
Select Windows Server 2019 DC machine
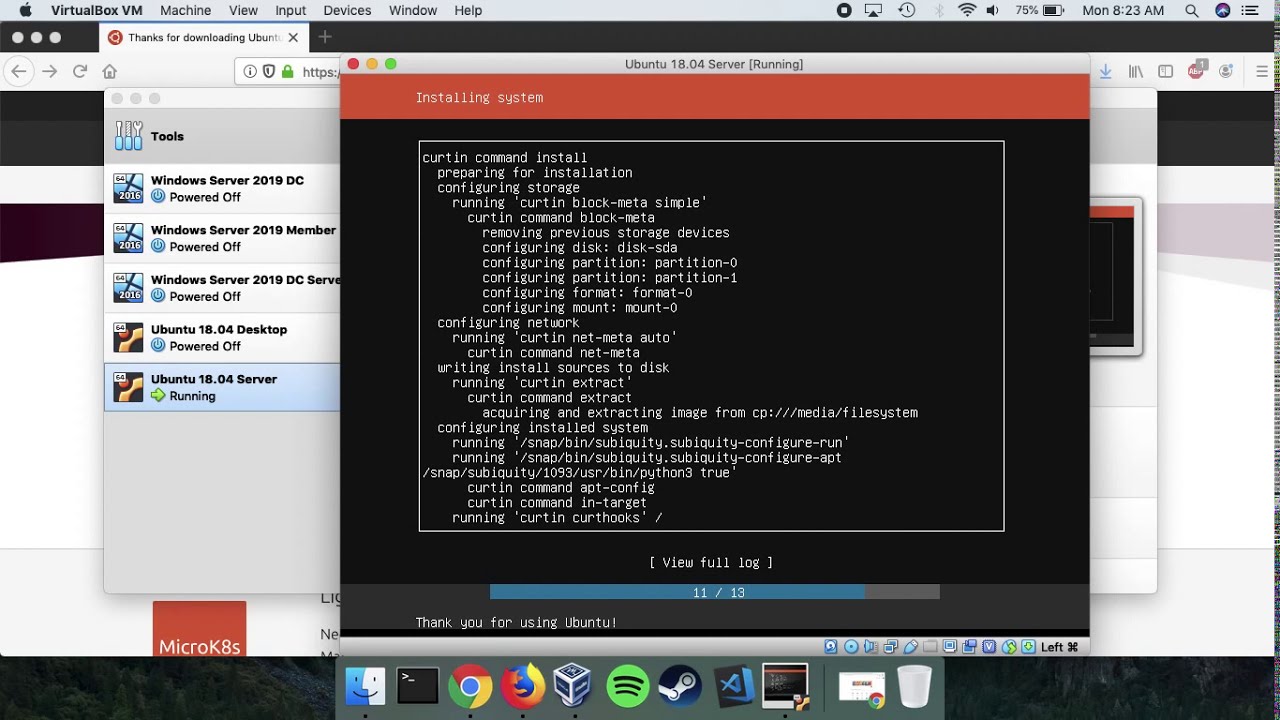coord(222,189)
